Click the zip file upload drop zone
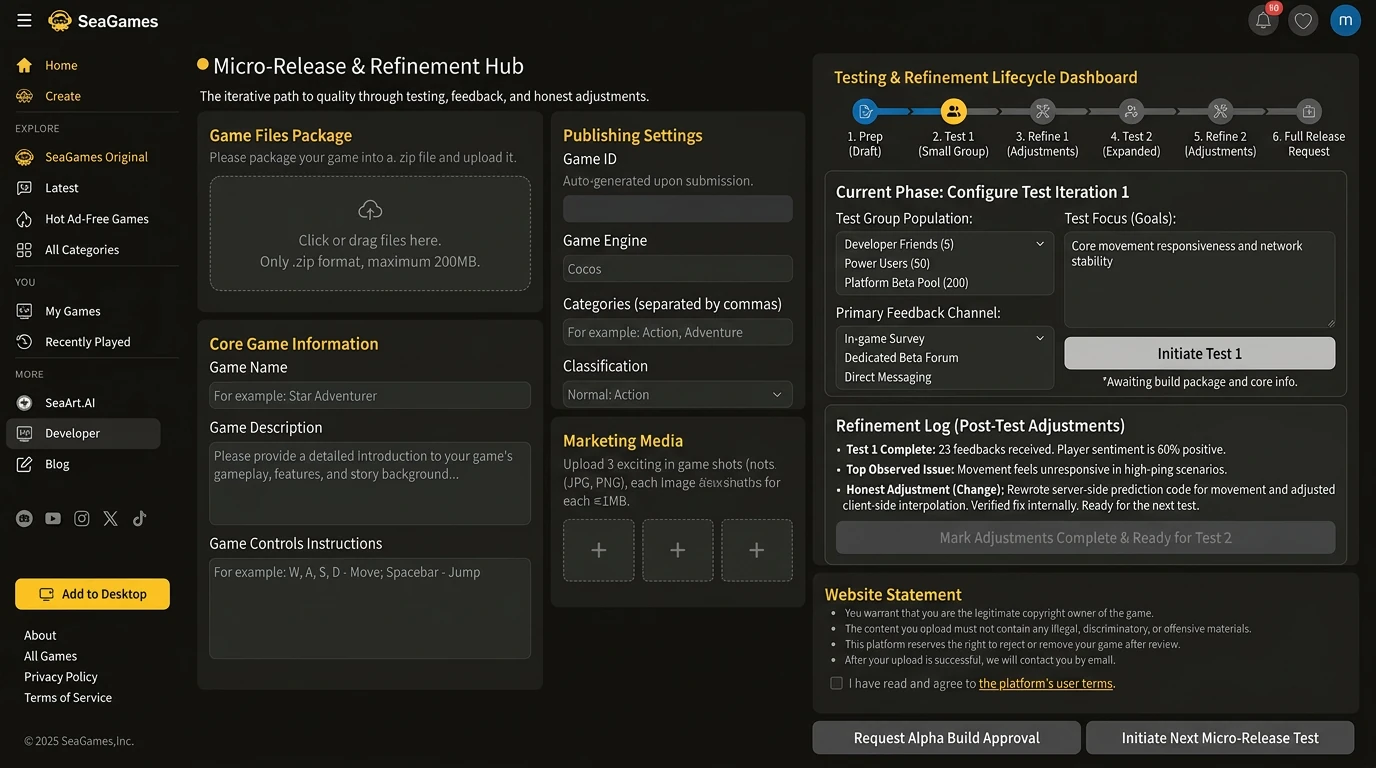1376x768 pixels. tap(369, 236)
